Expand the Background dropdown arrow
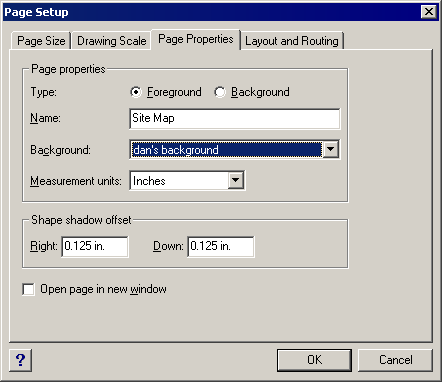This screenshot has height=382, width=442. (x=331, y=149)
